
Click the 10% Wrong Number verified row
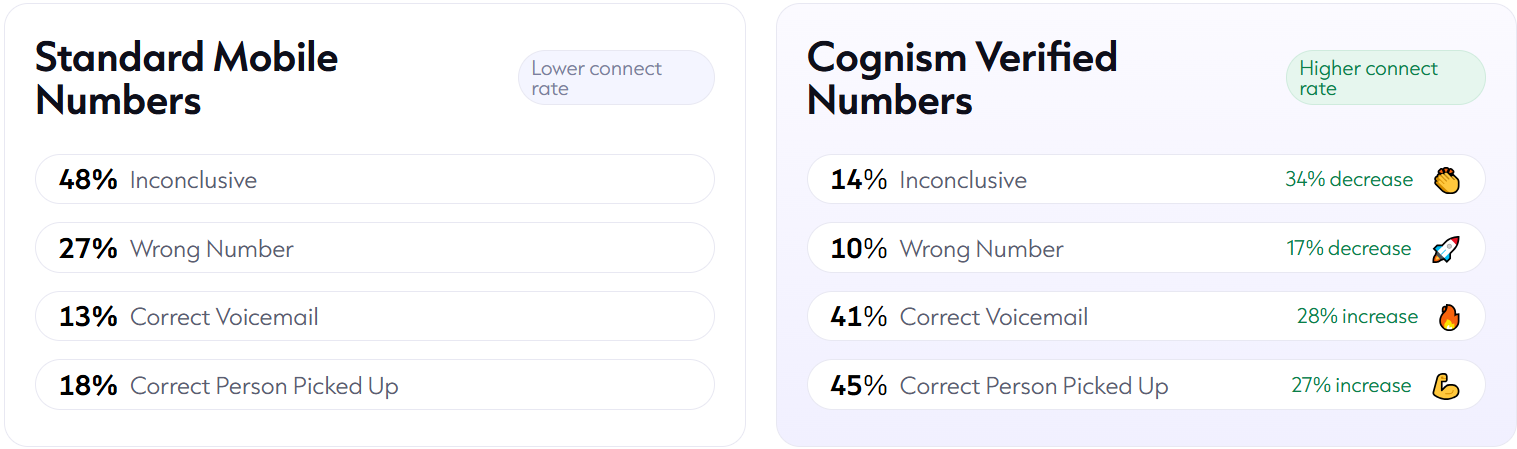tap(1146, 248)
